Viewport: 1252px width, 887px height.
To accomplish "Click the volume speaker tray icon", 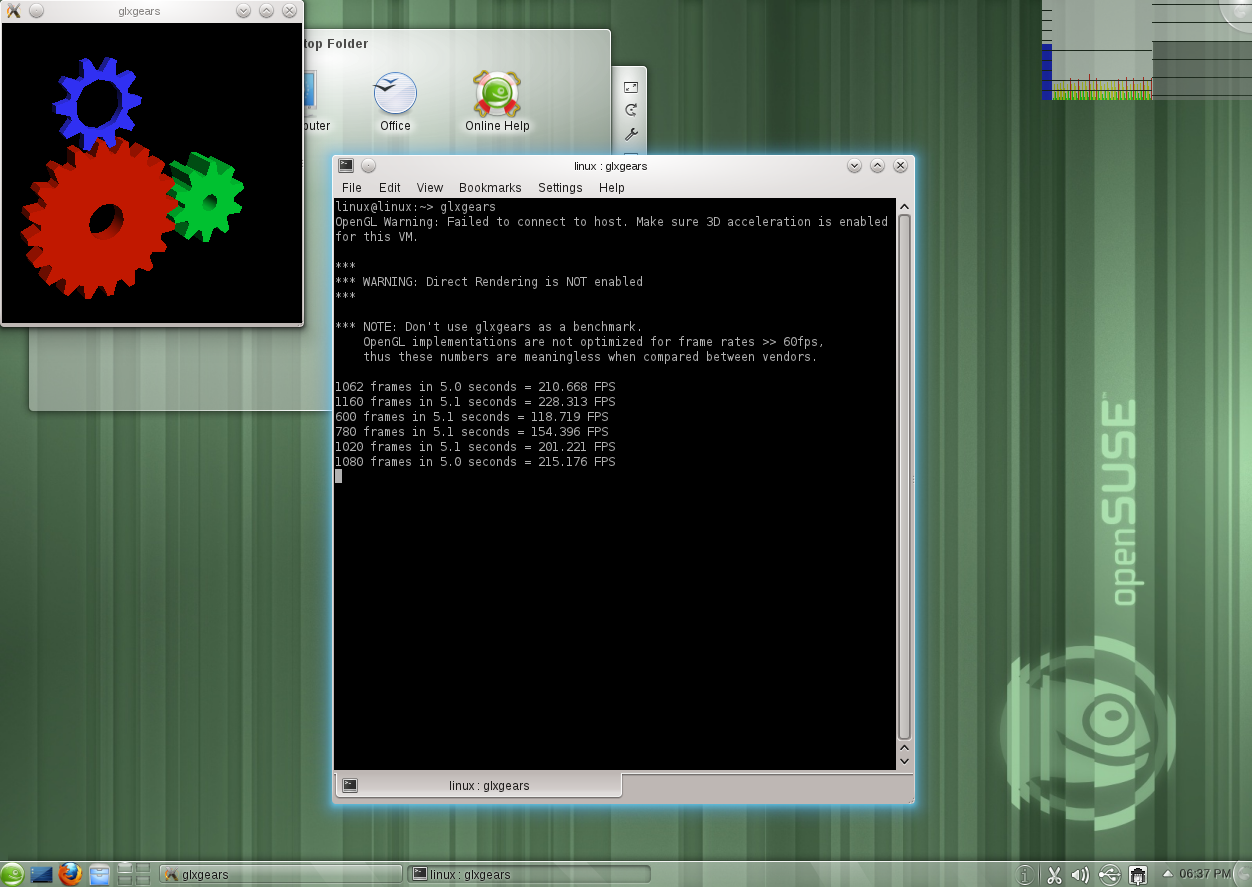I will coord(1080,875).
